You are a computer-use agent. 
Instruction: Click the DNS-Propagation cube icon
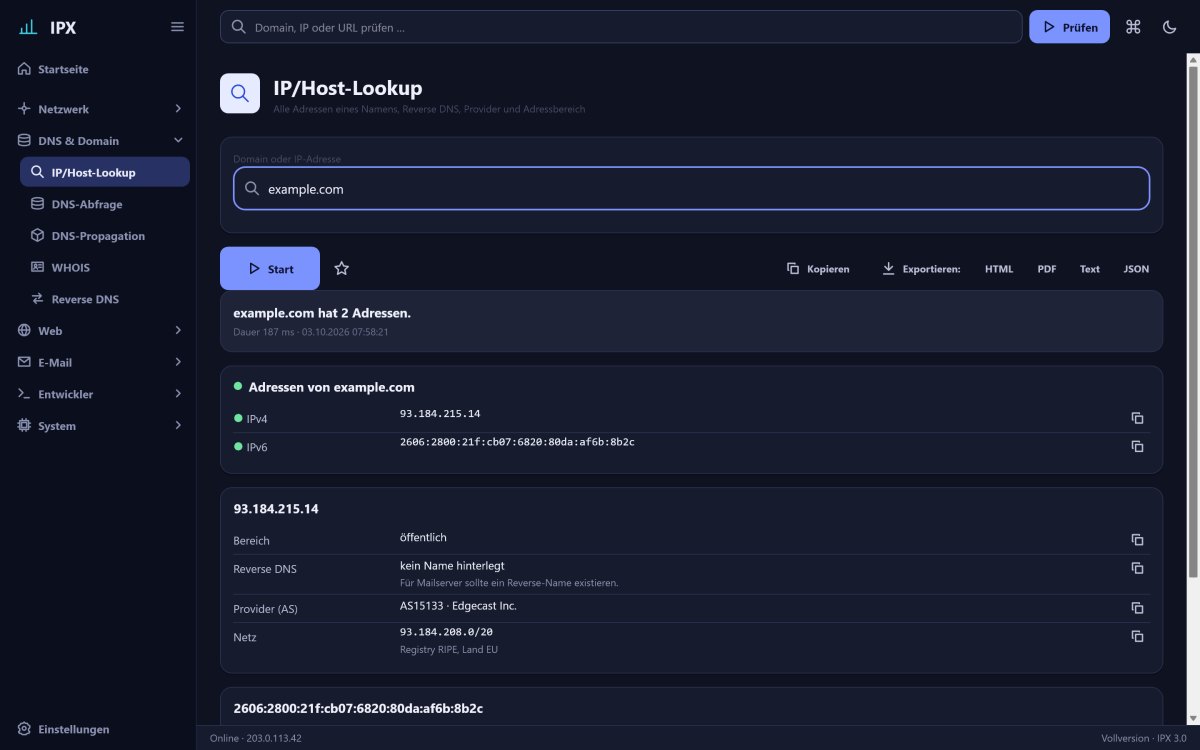(x=38, y=236)
